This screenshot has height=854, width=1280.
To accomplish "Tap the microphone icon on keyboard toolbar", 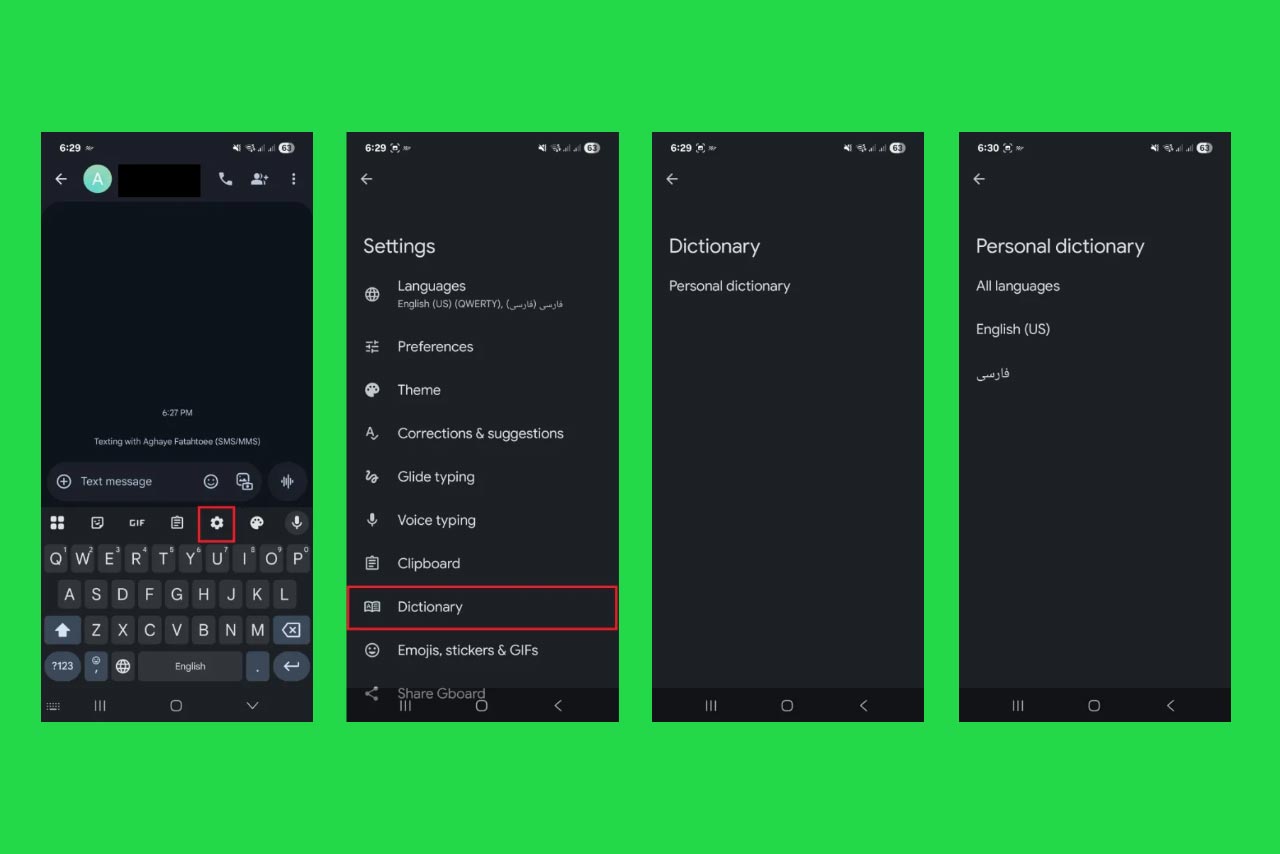I will click(296, 523).
